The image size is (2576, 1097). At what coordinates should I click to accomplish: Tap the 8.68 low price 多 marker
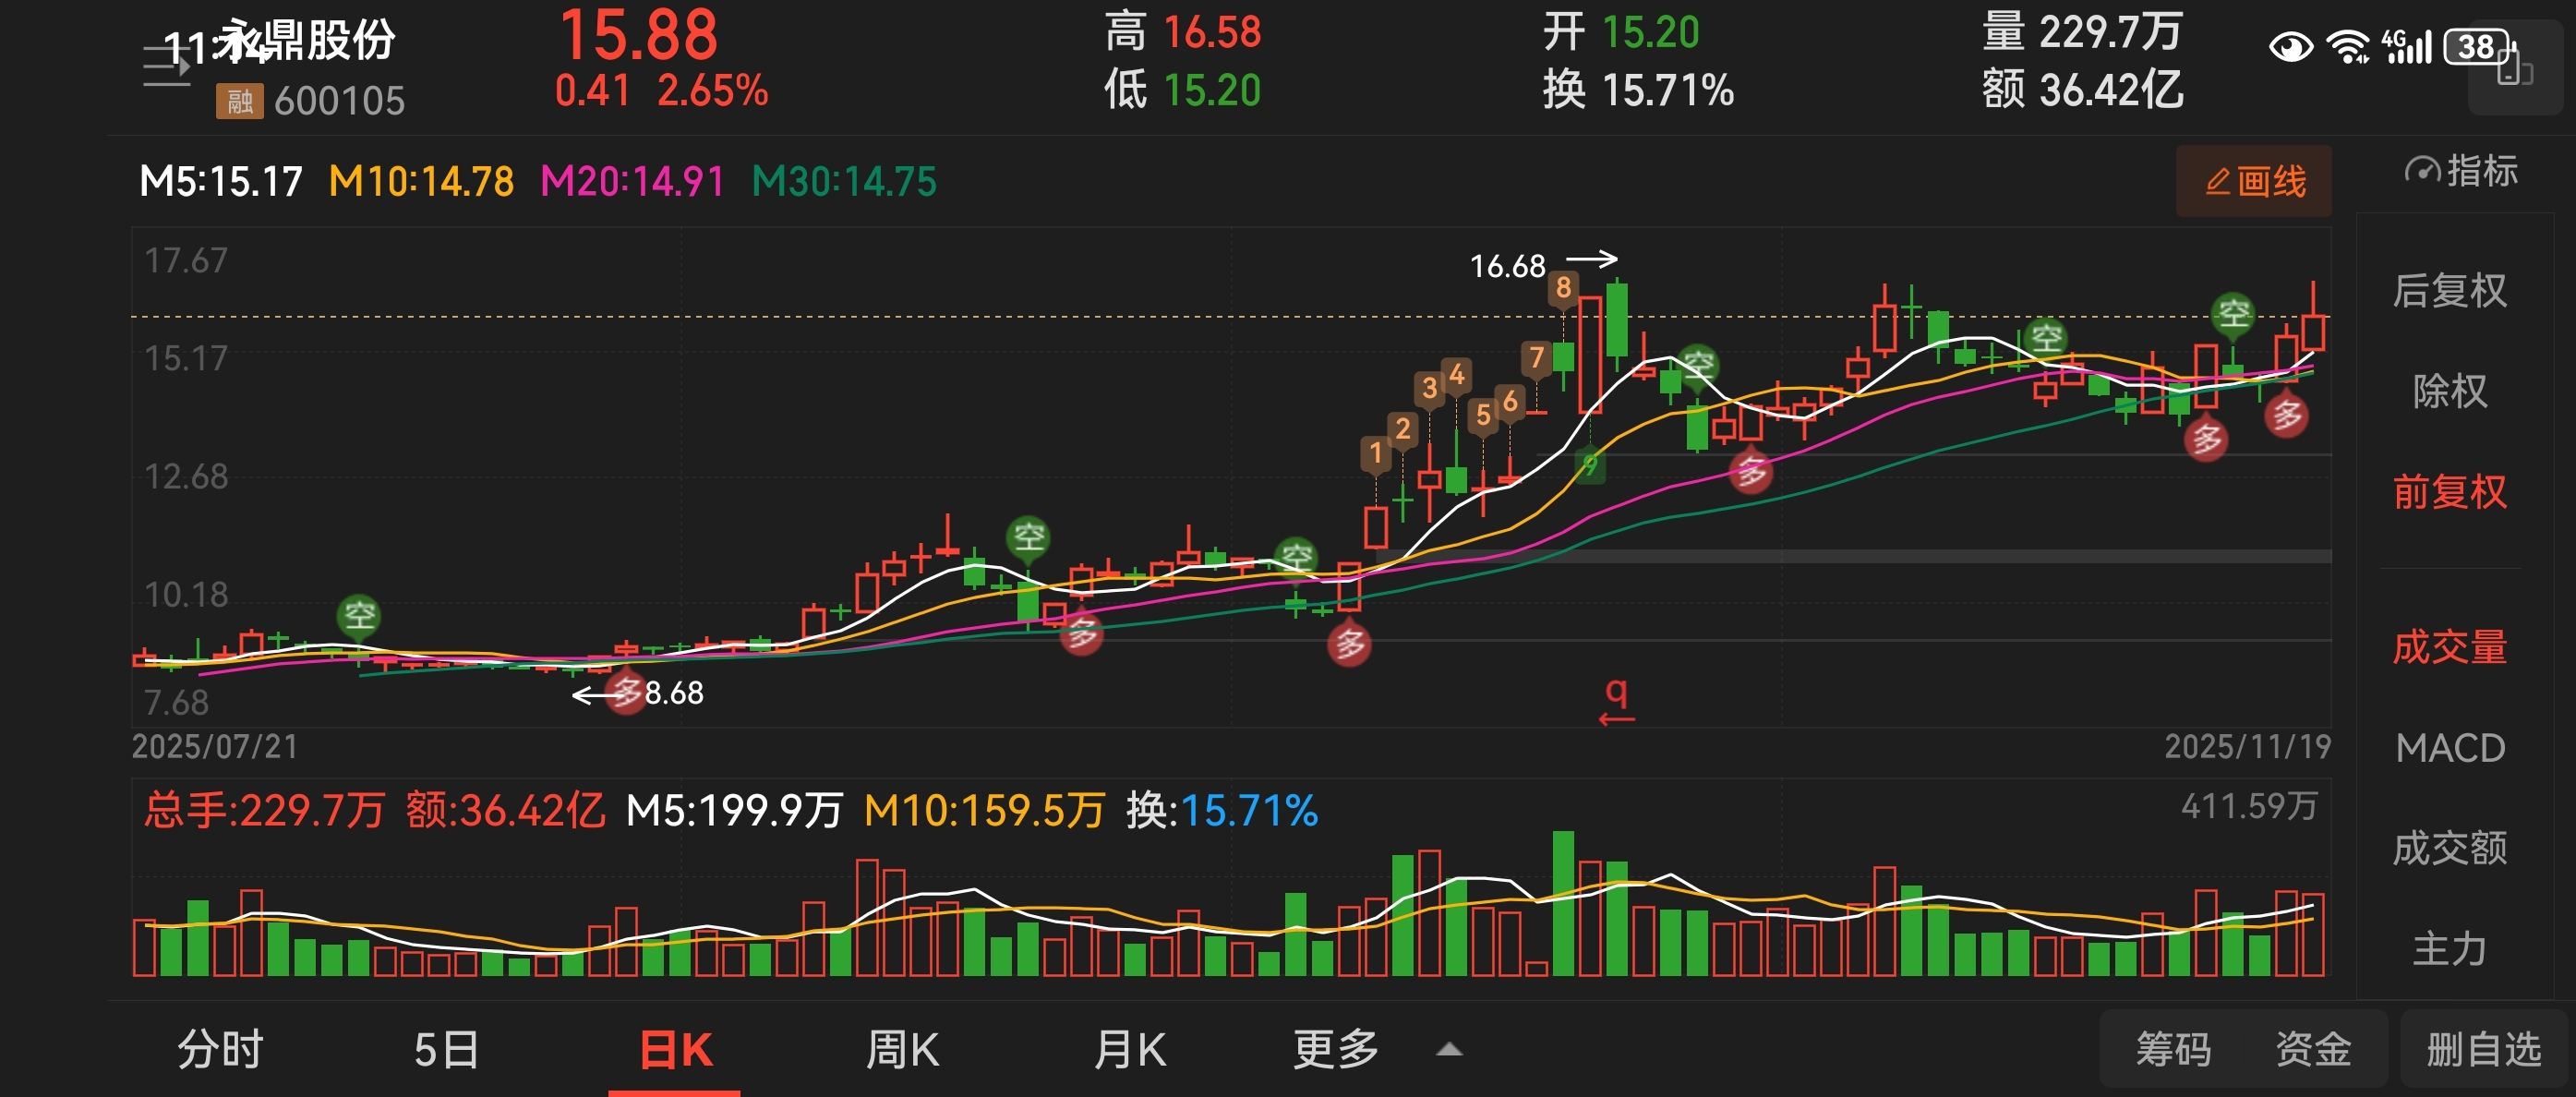pyautogui.click(x=627, y=691)
